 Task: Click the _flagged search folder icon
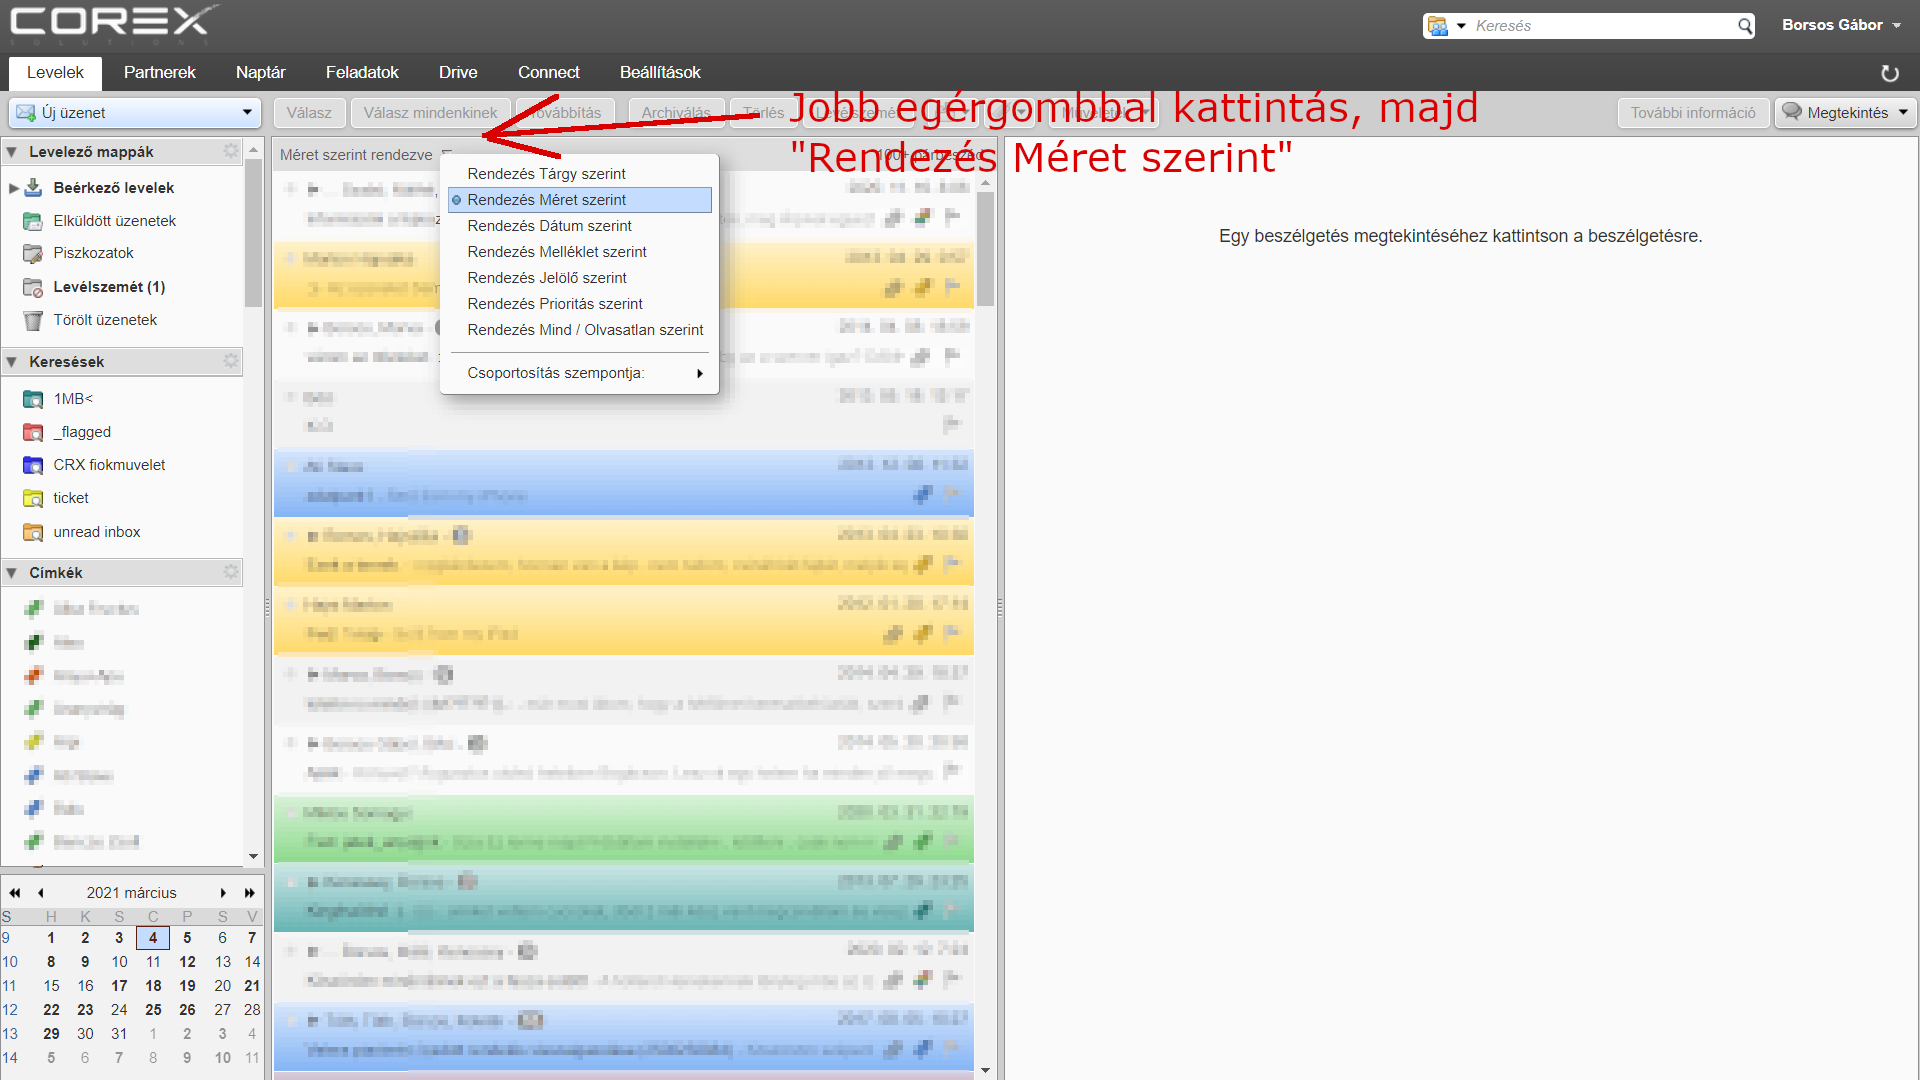pos(33,432)
